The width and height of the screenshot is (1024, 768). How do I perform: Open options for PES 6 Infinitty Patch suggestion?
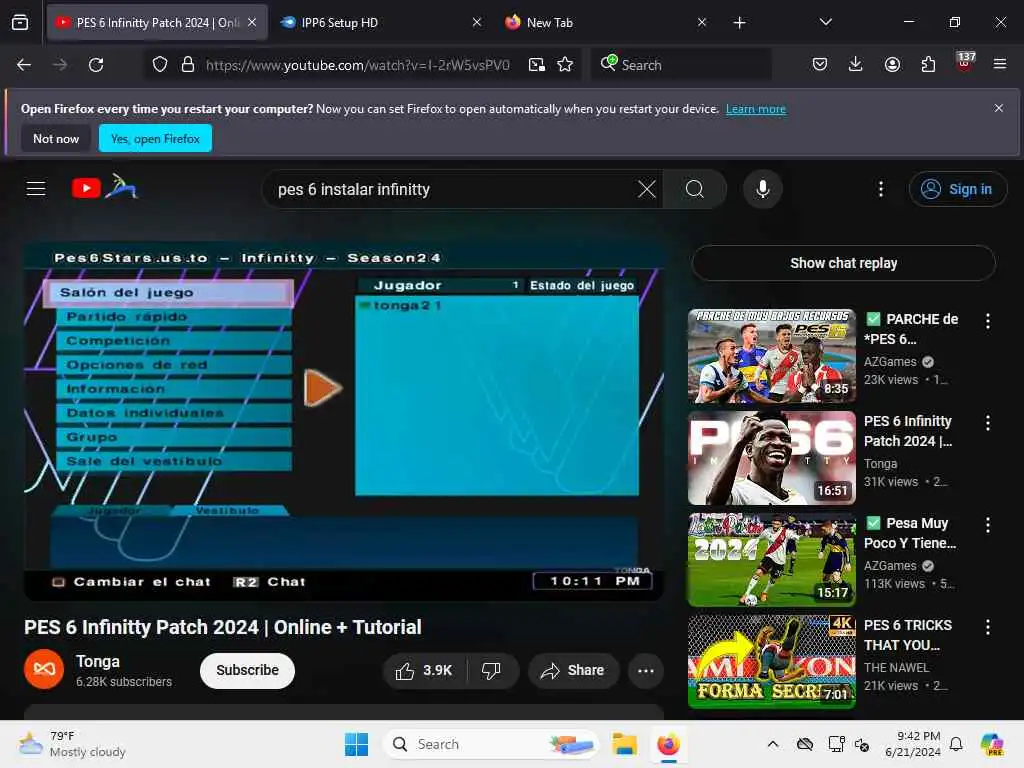[987, 423]
